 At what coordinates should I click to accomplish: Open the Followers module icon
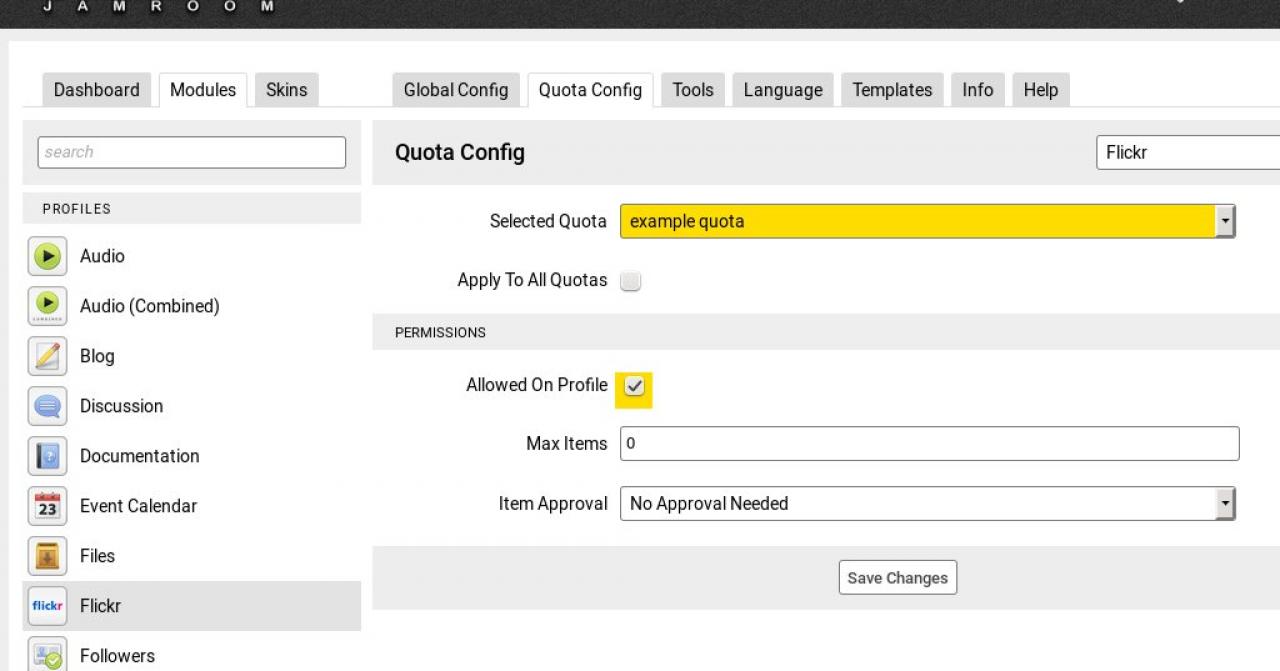pos(47,655)
